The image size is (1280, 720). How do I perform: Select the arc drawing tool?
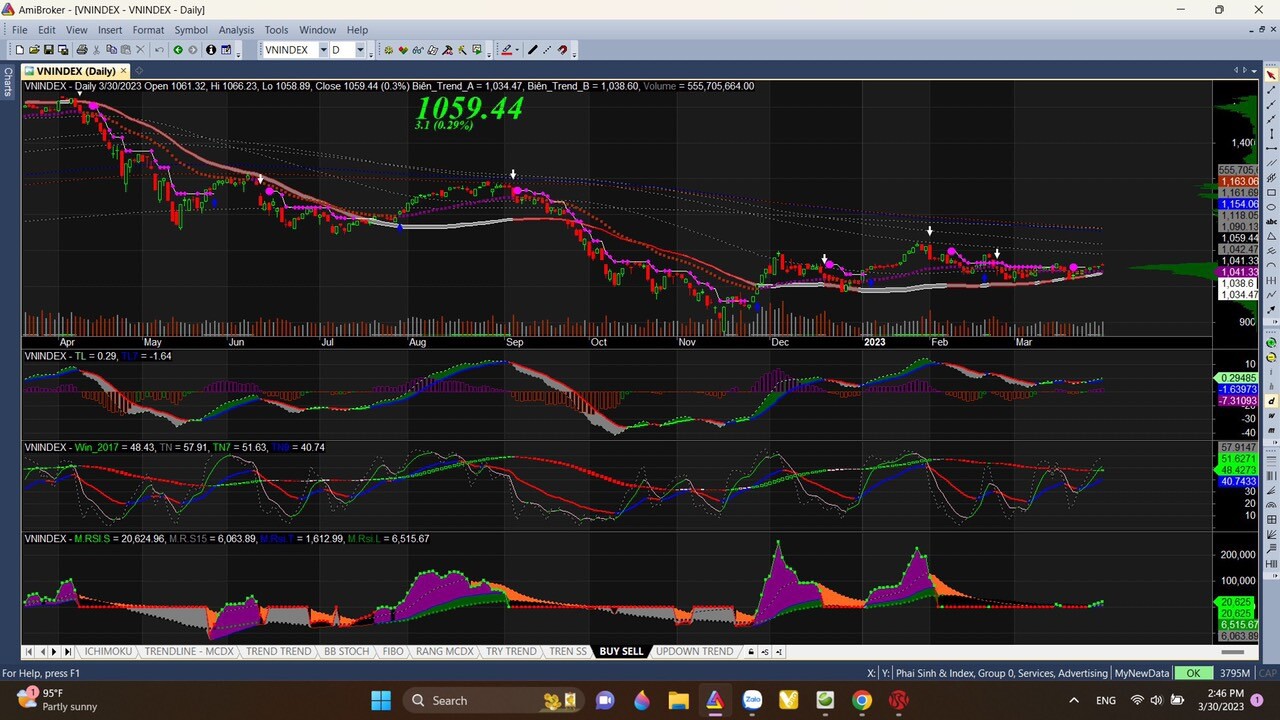(1271, 266)
